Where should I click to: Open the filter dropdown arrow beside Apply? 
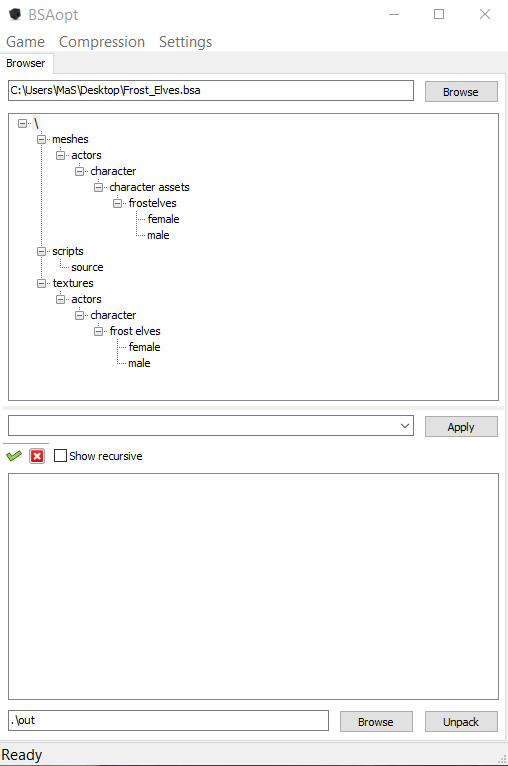point(404,426)
